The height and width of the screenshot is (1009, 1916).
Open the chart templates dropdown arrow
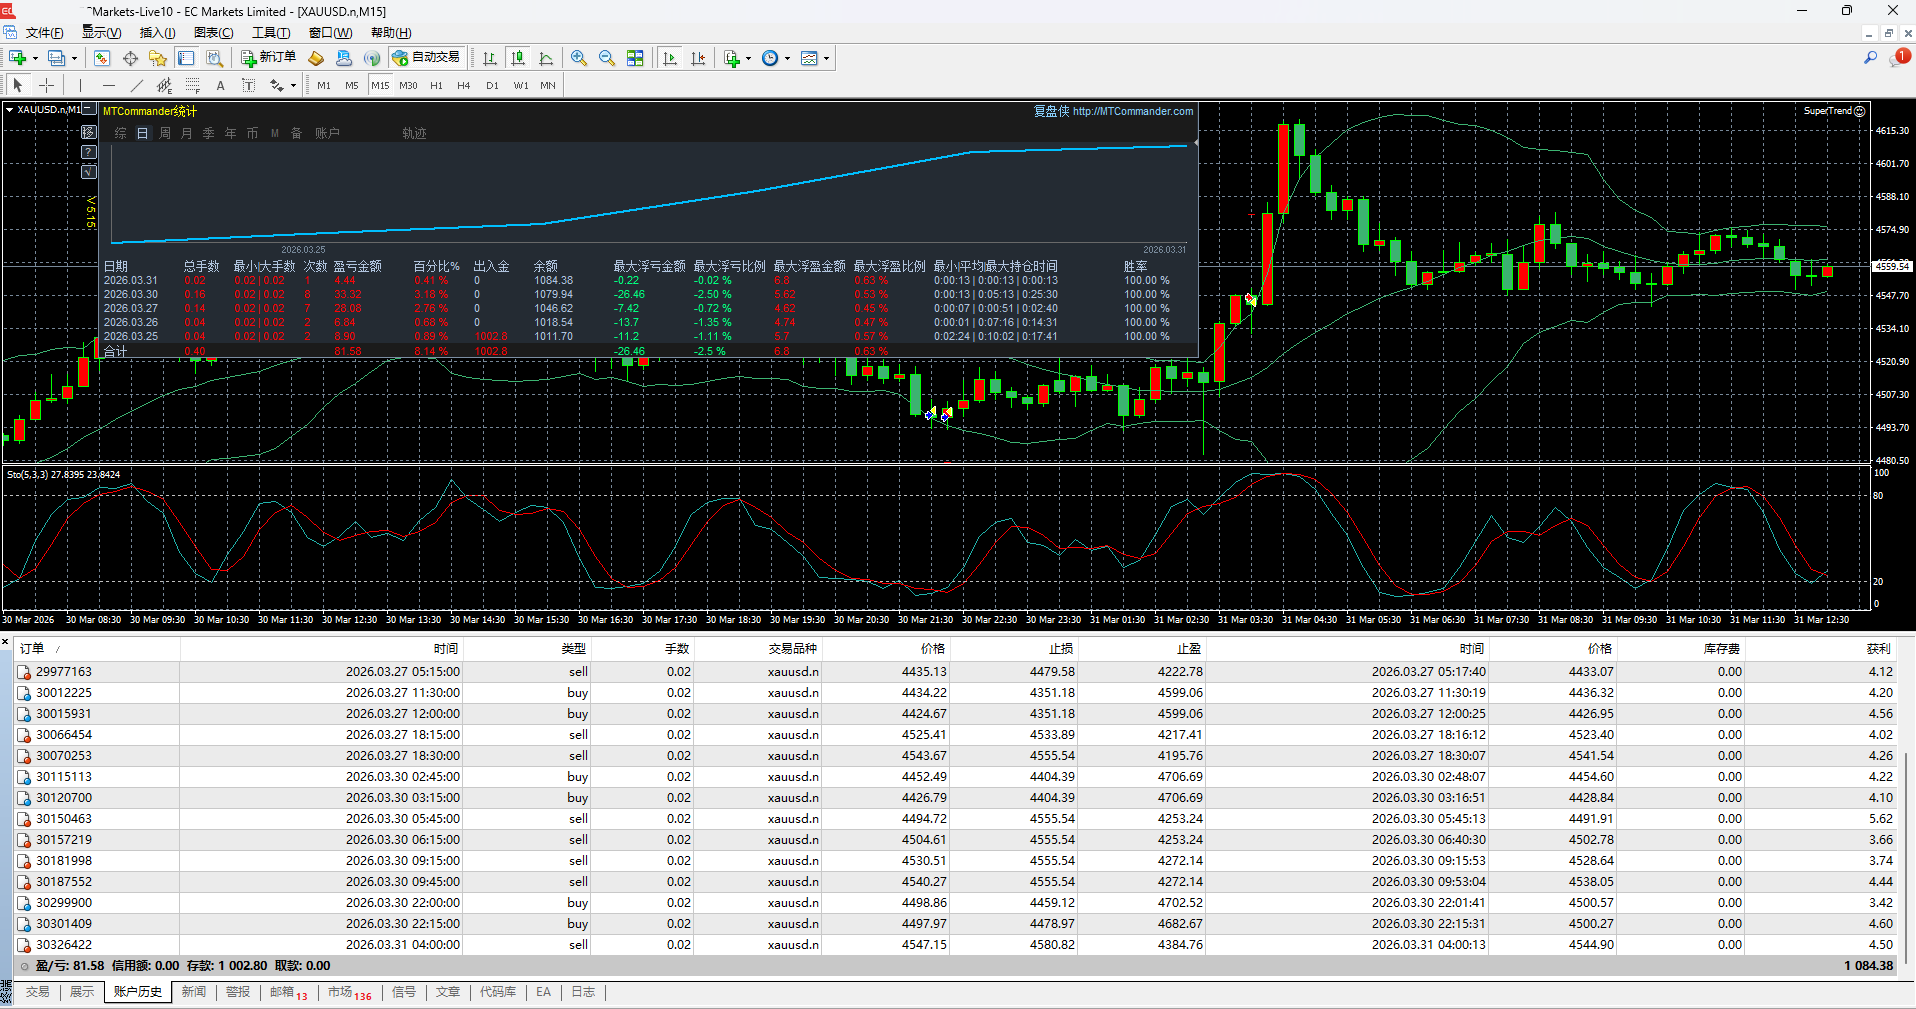pyautogui.click(x=826, y=58)
